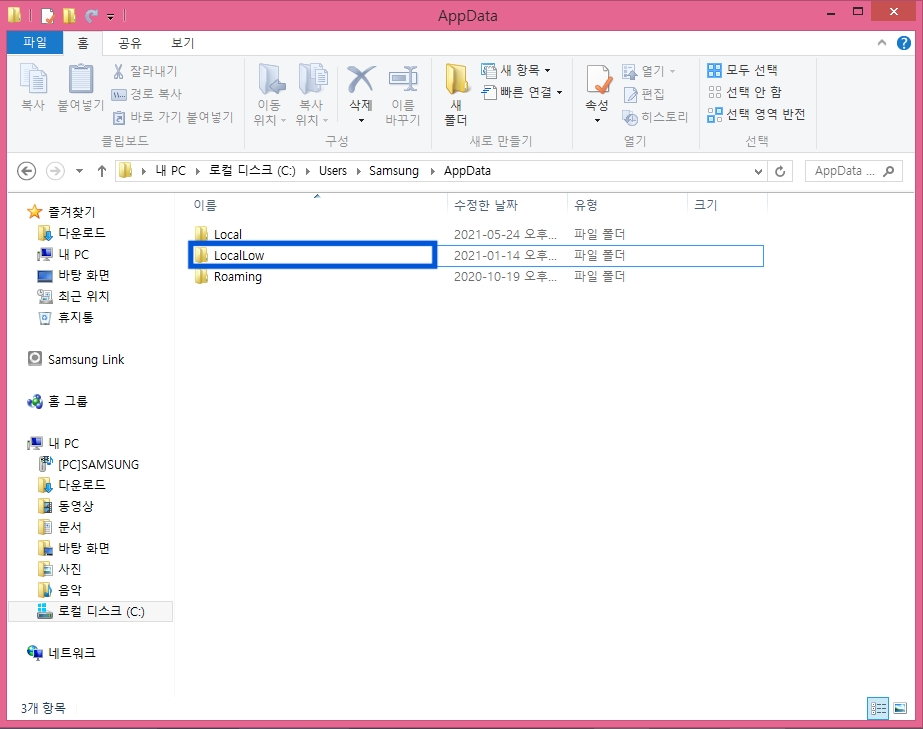Click 히스토리 (History) in ribbon
Viewport: 923px width, 729px height.
pyautogui.click(x=655, y=117)
